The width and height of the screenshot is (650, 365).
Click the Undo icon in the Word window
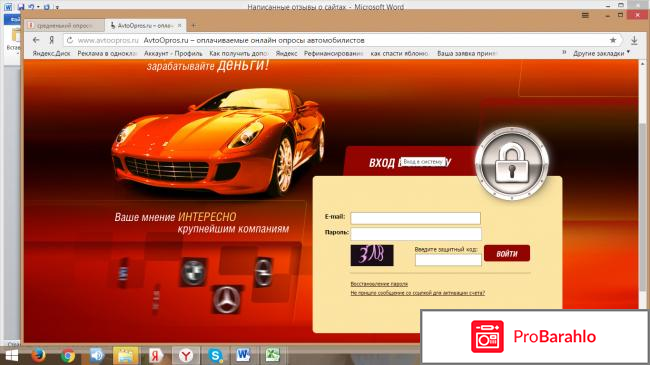(32, 7)
